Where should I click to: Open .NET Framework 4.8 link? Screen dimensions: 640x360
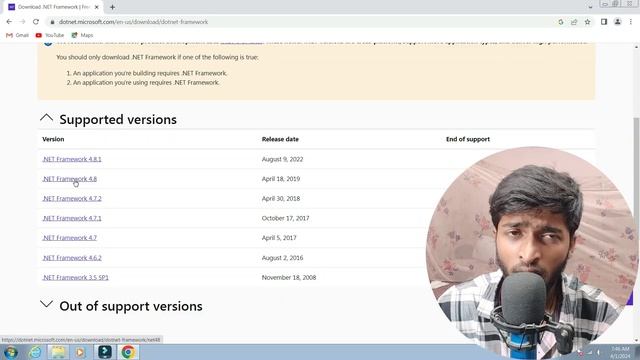pyautogui.click(x=70, y=179)
